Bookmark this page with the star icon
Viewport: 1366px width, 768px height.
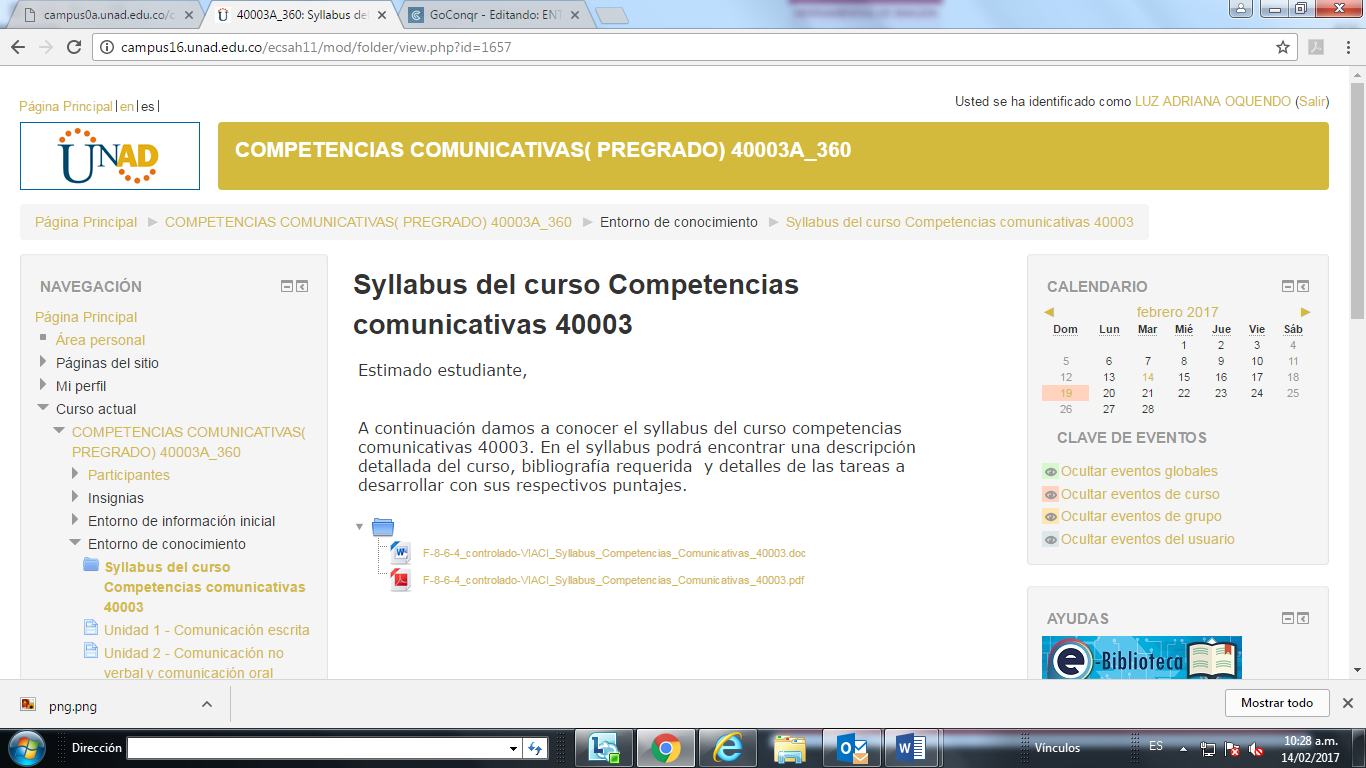1283,47
